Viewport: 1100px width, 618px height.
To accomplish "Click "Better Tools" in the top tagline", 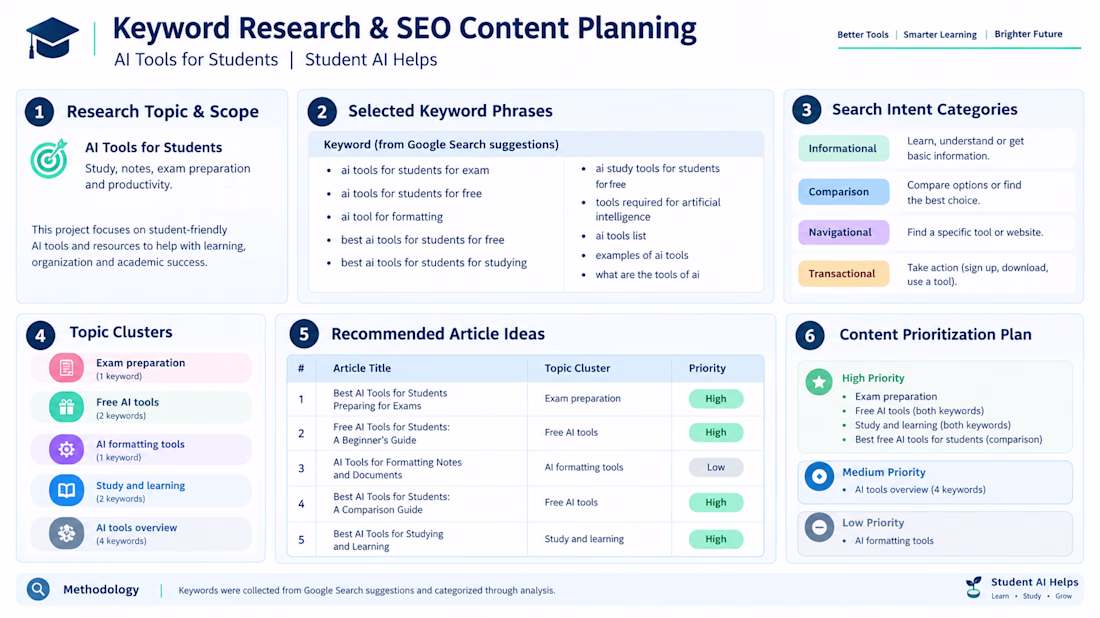I will click(x=863, y=34).
